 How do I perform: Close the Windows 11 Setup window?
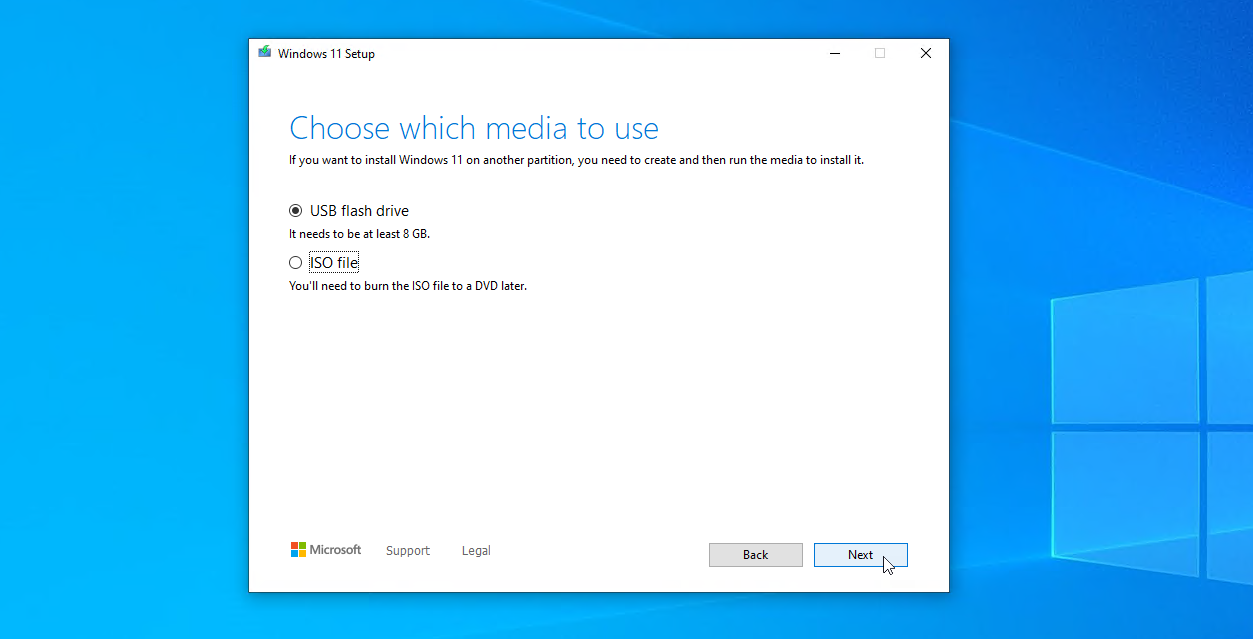tap(926, 54)
